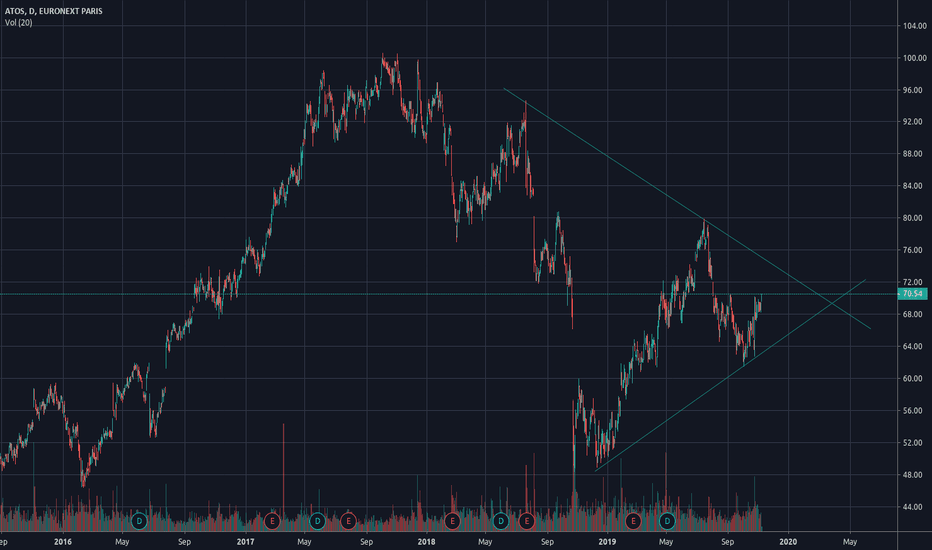932x550 pixels.
Task: Open the earnings E marker of early 2017
Action: point(272,521)
